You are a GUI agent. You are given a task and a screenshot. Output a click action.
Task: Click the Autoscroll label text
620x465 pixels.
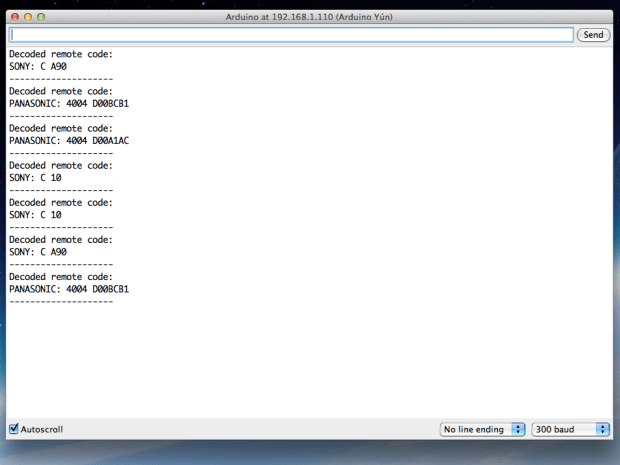tap(42, 429)
